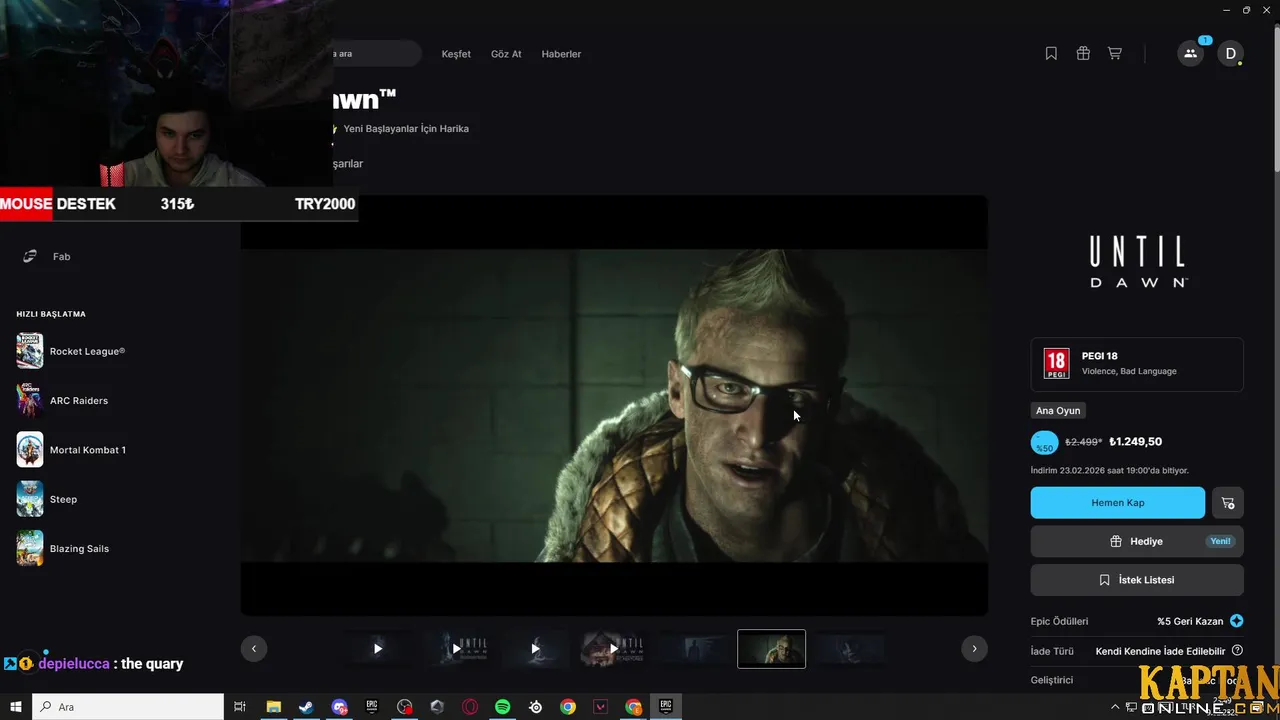1280x720 pixels.
Task: Open Spotify from the taskbar
Action: 503,707
